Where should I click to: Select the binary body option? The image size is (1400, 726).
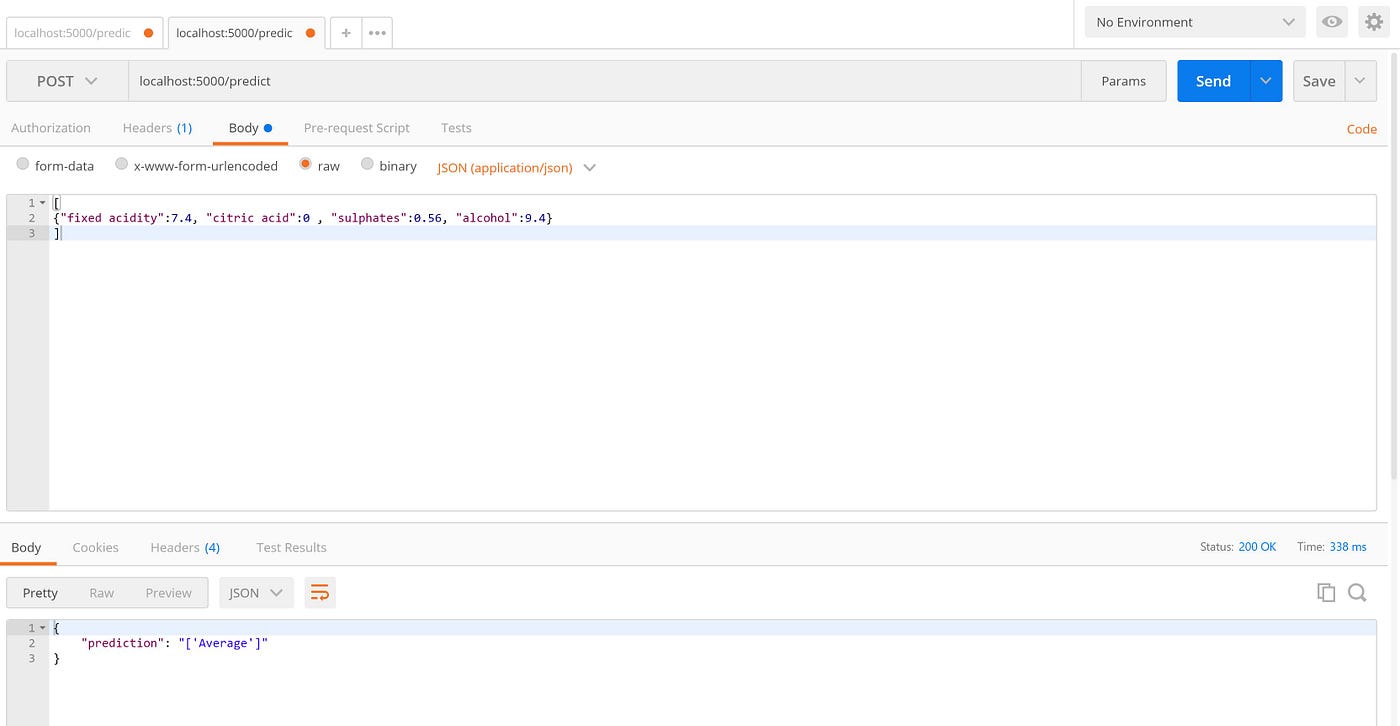click(367, 165)
